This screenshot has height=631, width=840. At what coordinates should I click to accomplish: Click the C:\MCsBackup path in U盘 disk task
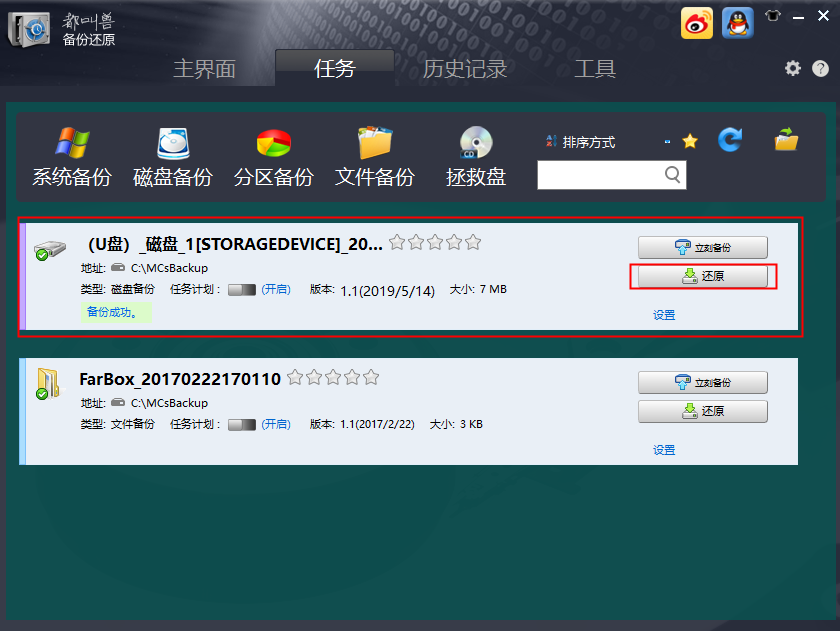click(x=169, y=268)
